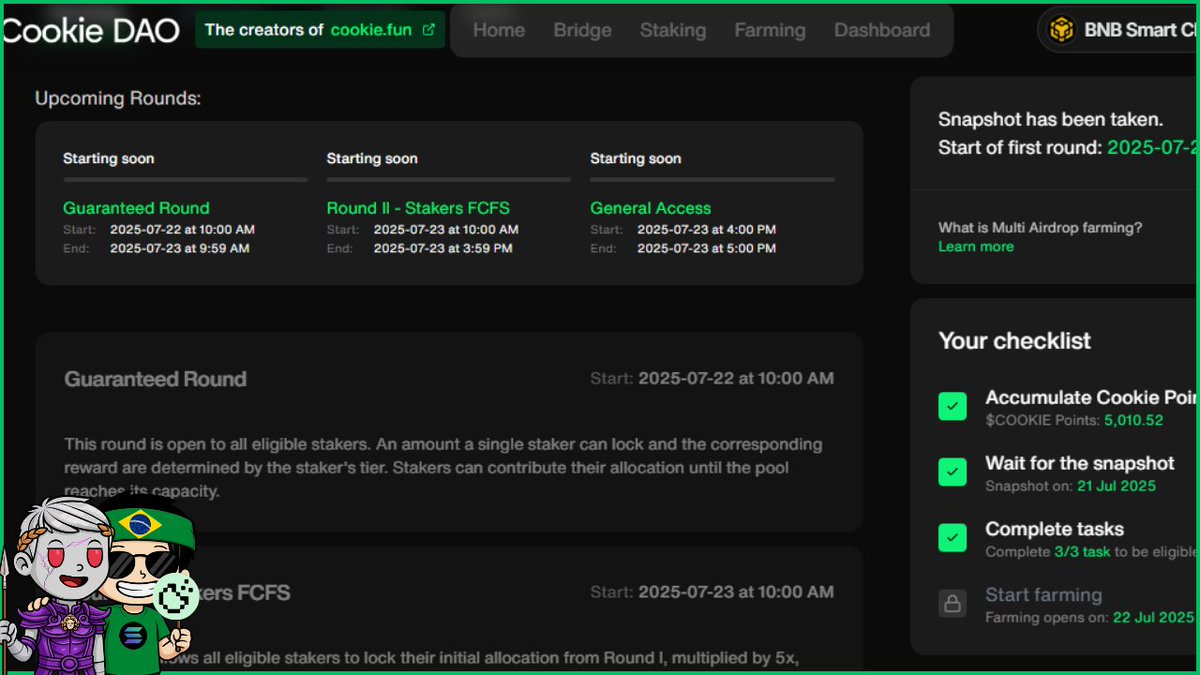
Task: Navigate to the Dashboard tab
Action: (882, 30)
